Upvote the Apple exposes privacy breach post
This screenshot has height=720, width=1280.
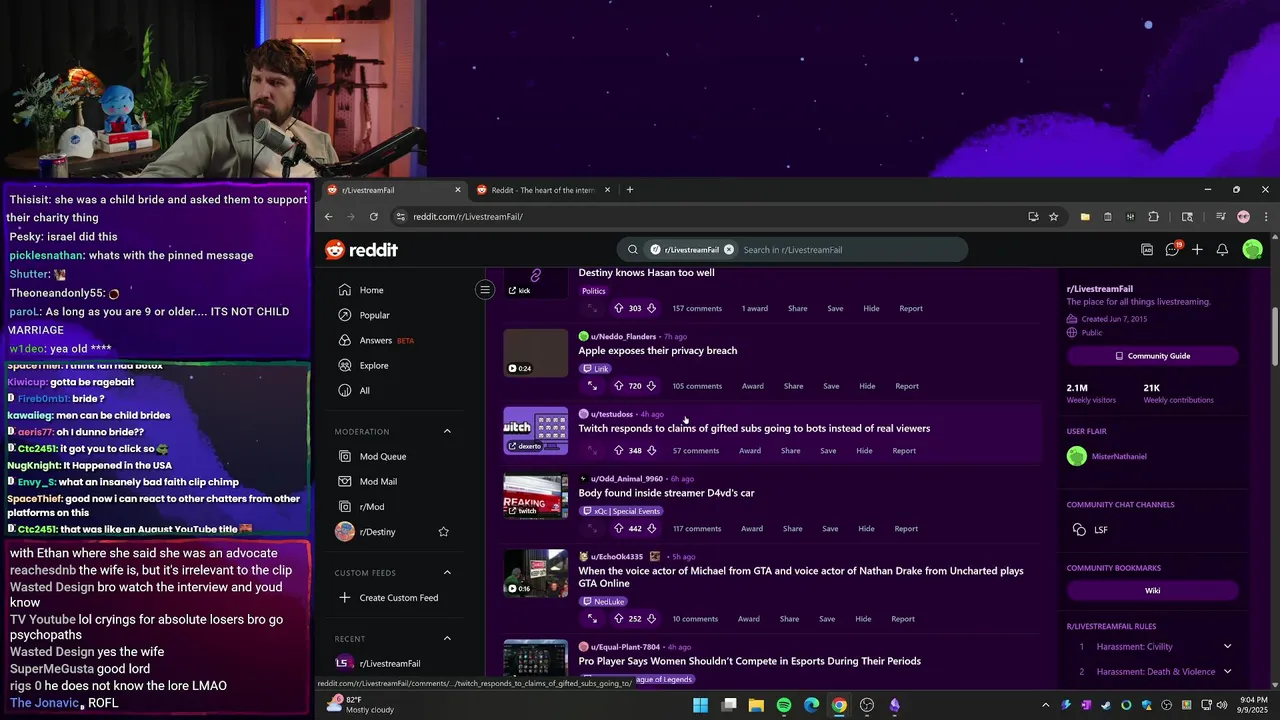tap(618, 386)
